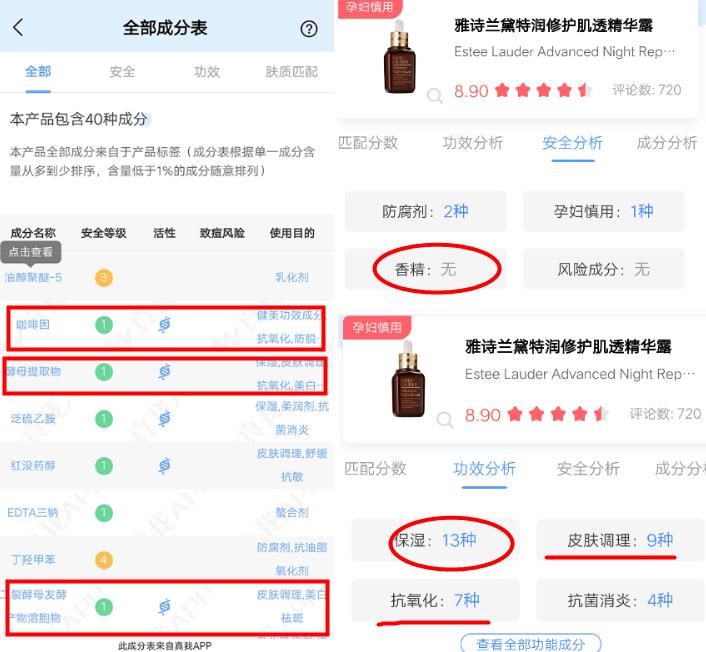Tap 防腐剂: 2种 tile

click(425, 211)
